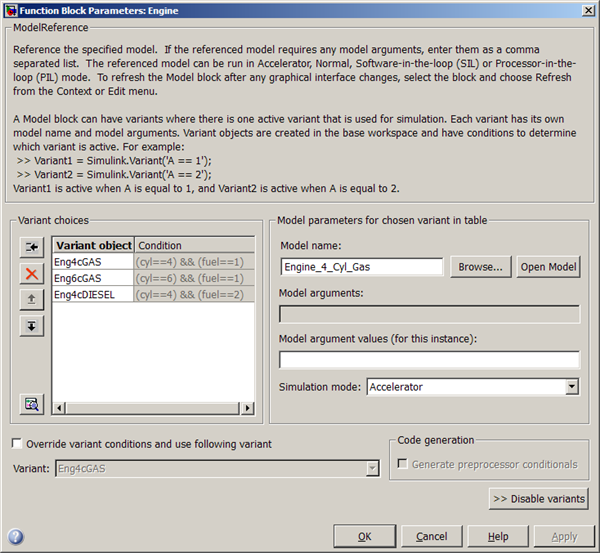The height and width of the screenshot is (553, 600).
Task: Enable Override variant conditions checkbox
Action: coord(17,444)
